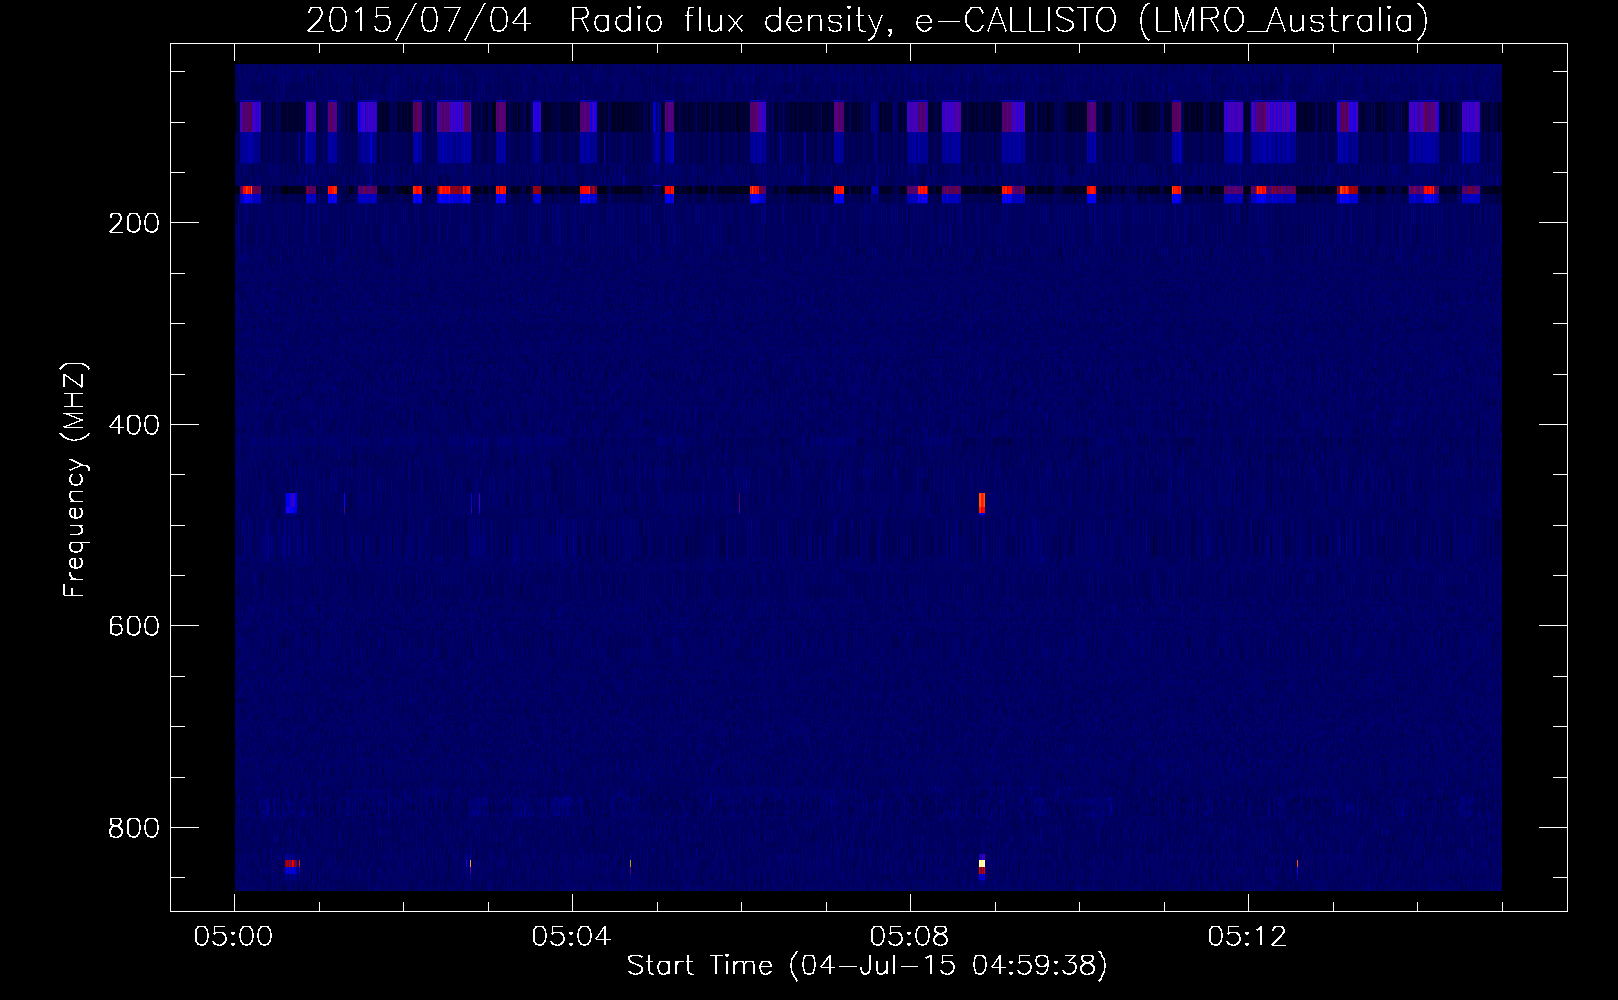Click the time tick label "05:08"
1618x1000 pixels.
(x=909, y=936)
